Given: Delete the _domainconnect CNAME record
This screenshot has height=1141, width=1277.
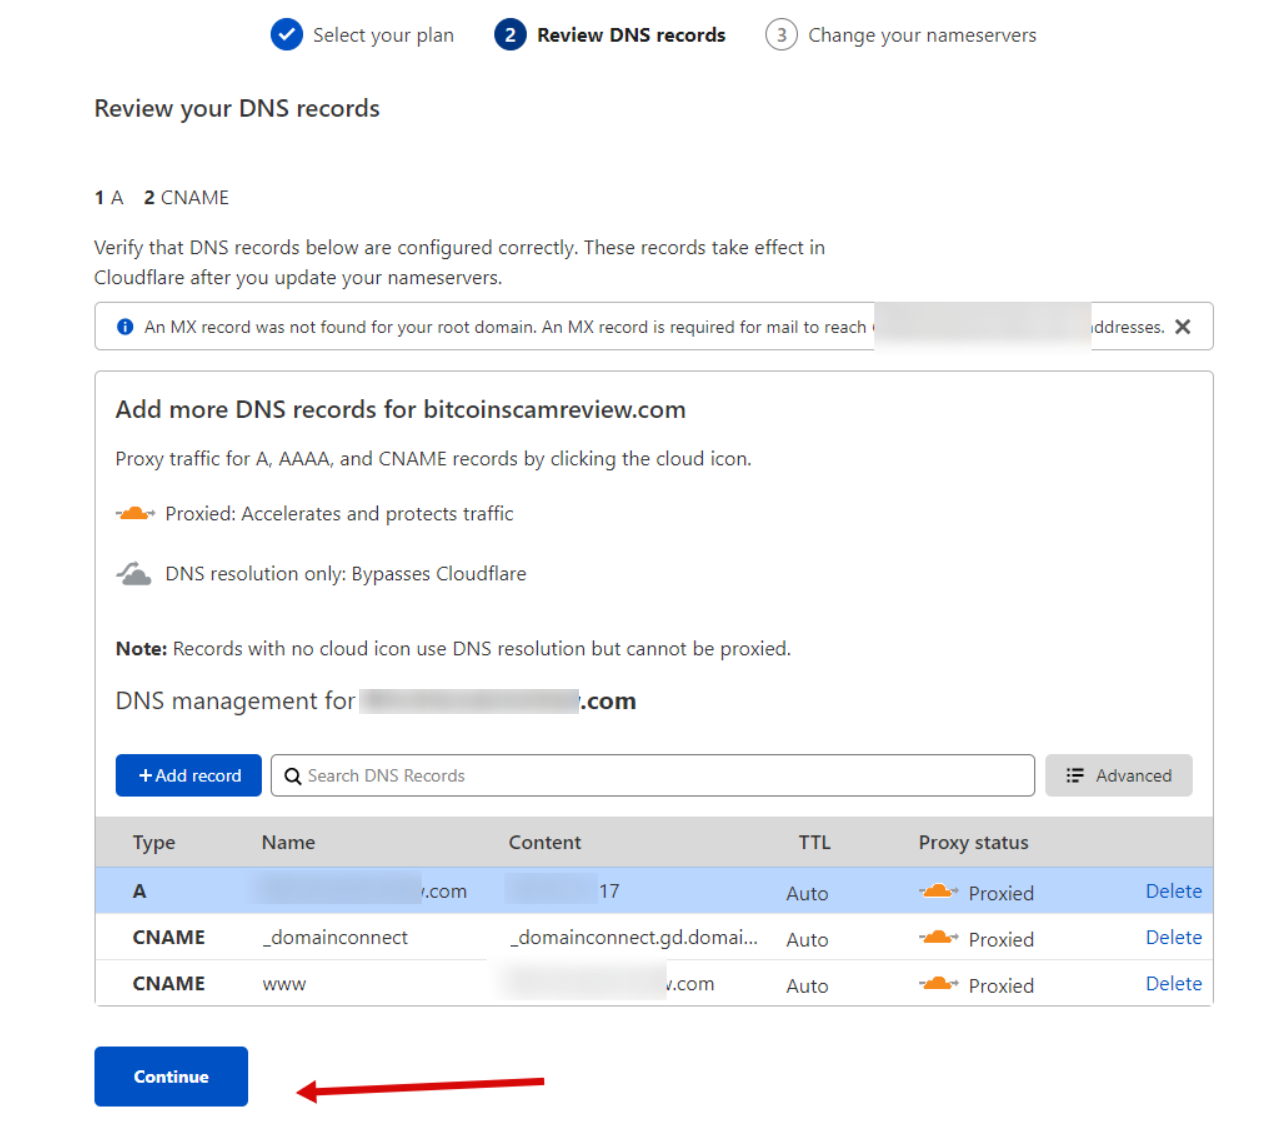Looking at the screenshot, I should (1174, 938).
